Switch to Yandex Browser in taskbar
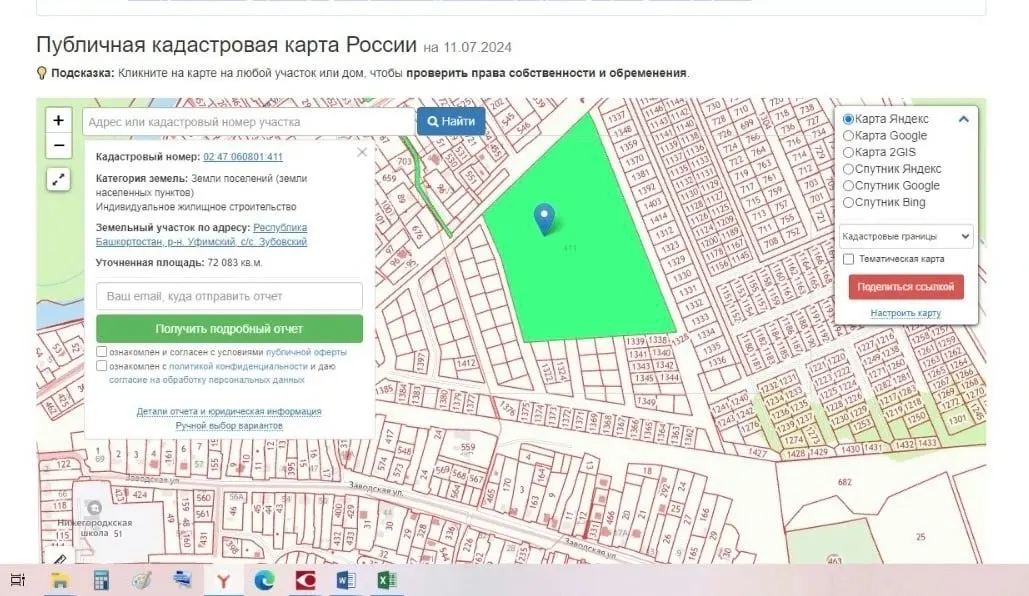Viewport: 1029px width, 596px height. [x=223, y=580]
